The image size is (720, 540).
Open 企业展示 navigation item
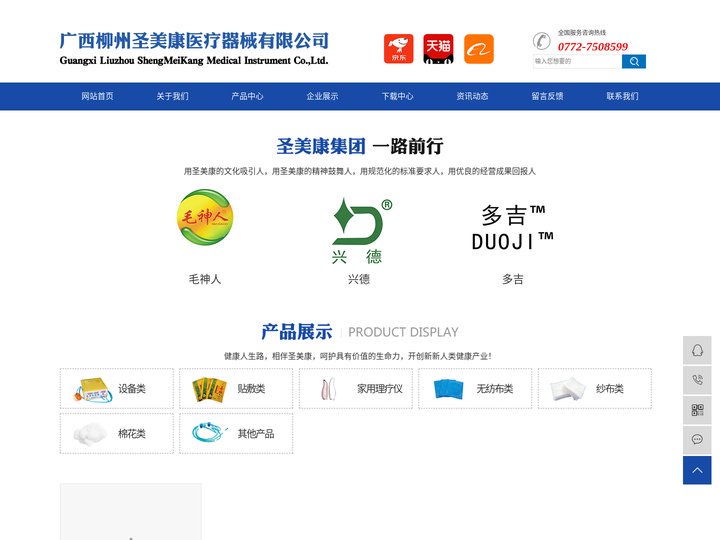(322, 96)
